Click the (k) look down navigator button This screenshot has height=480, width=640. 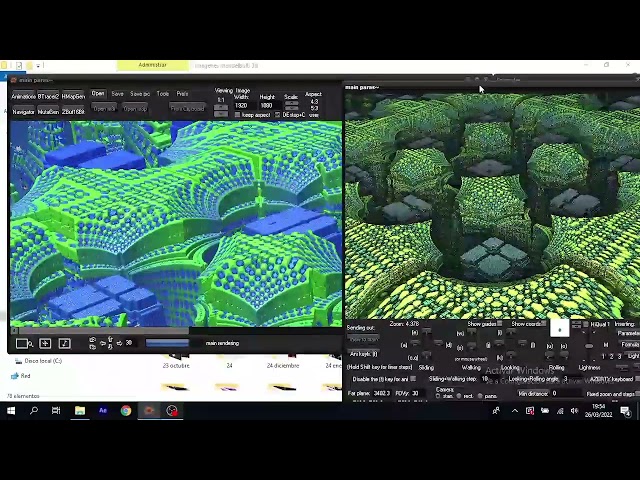[x=511, y=357]
